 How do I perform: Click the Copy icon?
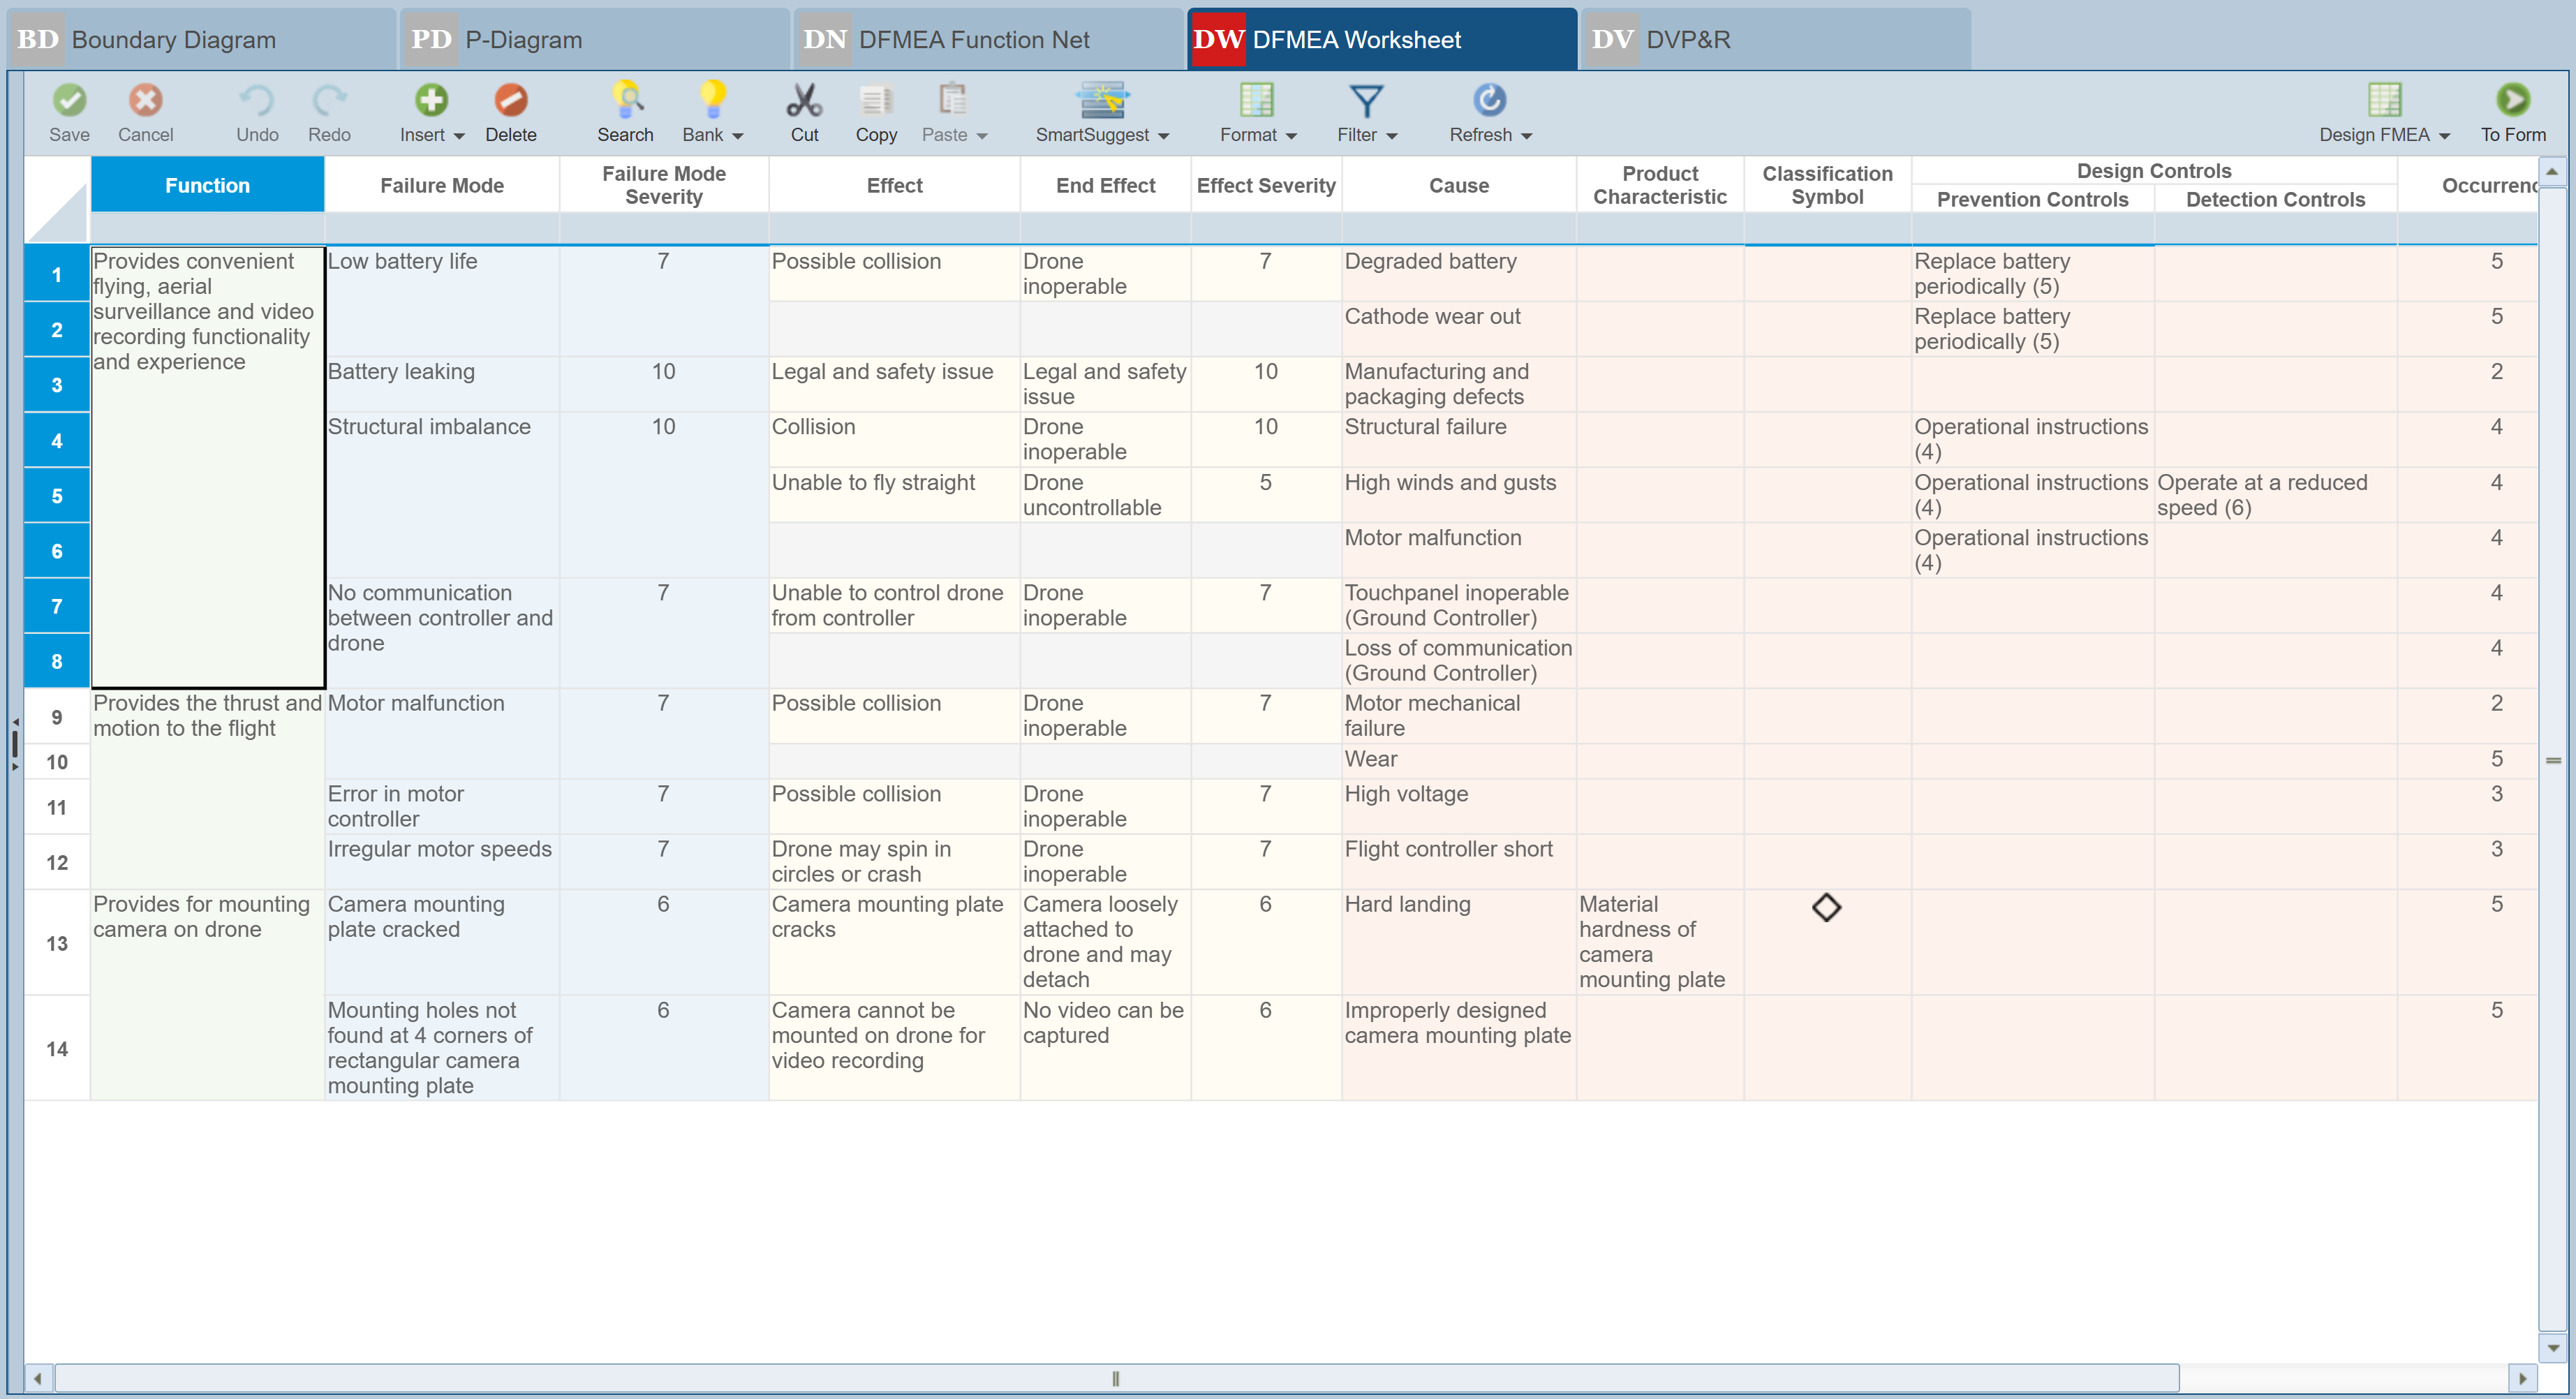876,100
